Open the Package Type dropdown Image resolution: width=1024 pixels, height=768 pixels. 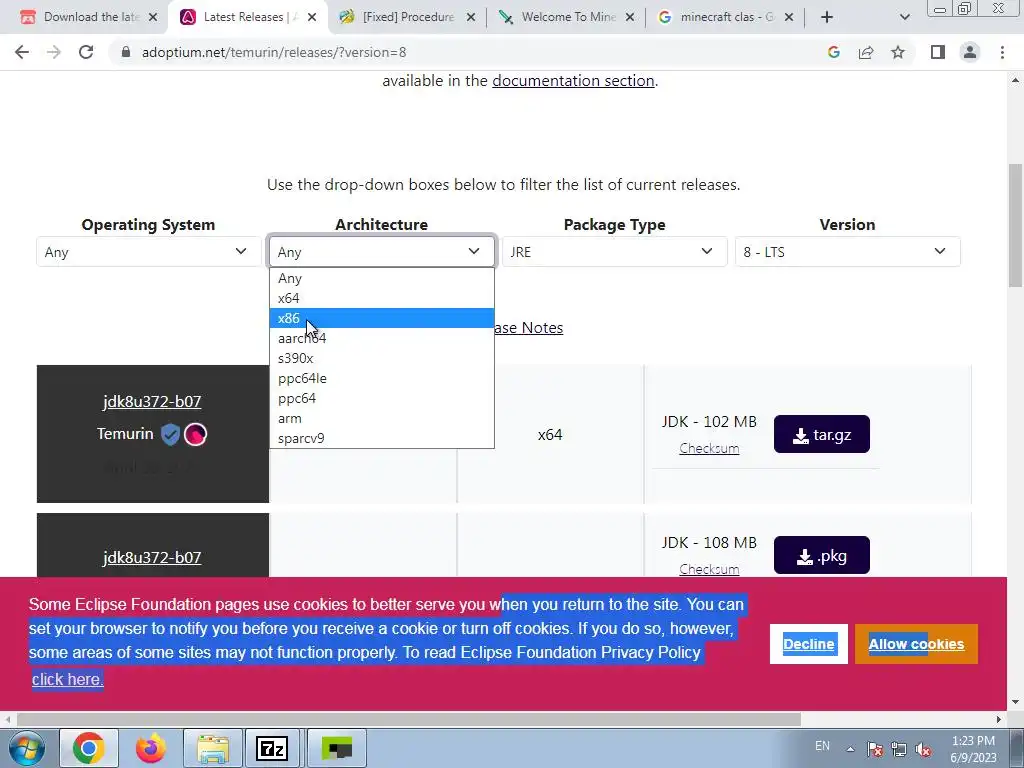pos(615,251)
